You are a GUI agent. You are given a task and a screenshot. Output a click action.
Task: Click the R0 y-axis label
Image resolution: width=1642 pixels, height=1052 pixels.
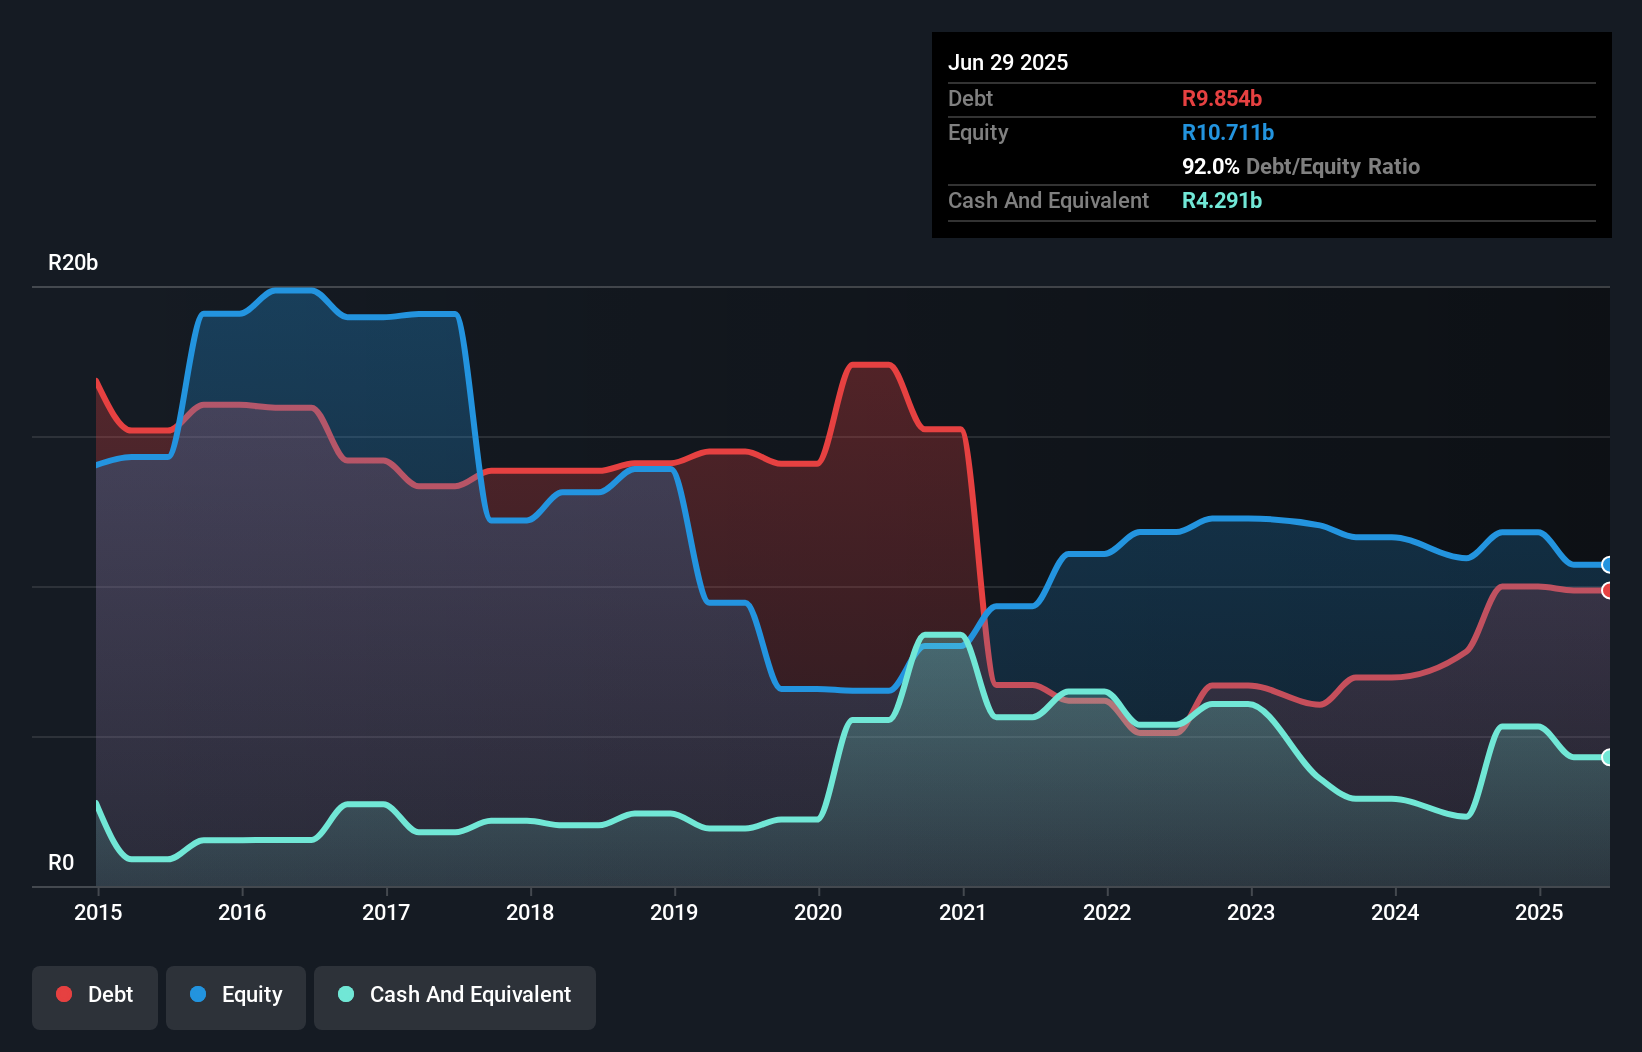[61, 862]
